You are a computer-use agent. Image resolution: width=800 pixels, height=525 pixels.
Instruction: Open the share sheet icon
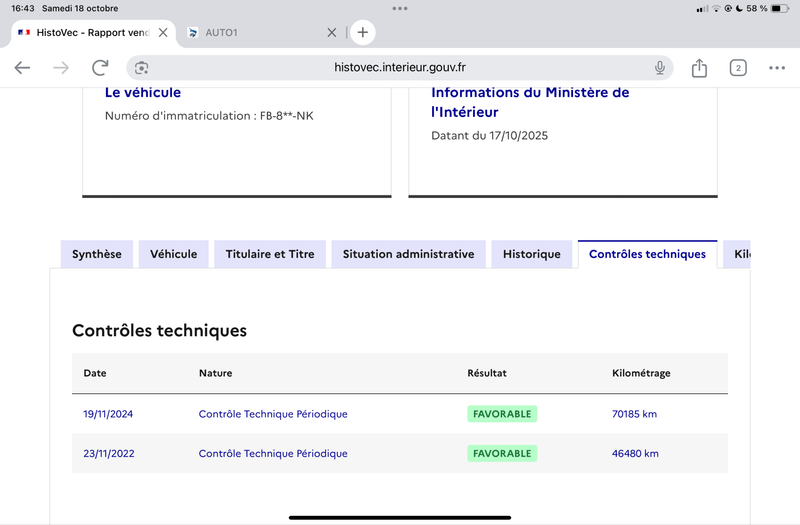pos(699,68)
